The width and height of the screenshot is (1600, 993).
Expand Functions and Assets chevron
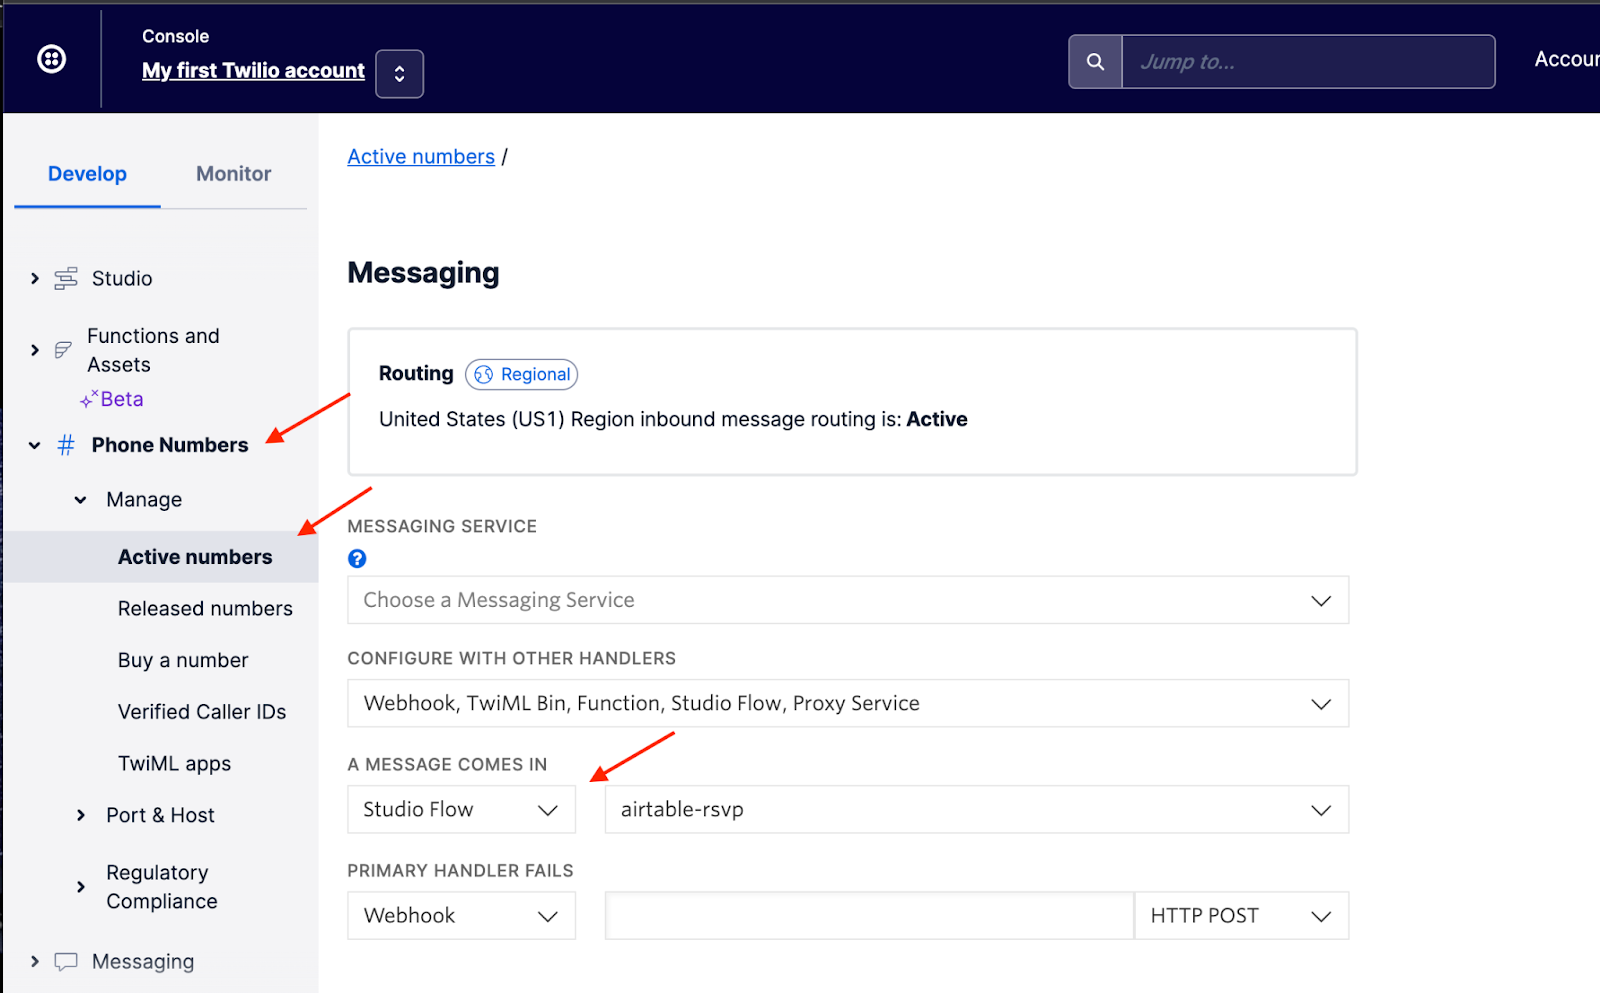(35, 350)
